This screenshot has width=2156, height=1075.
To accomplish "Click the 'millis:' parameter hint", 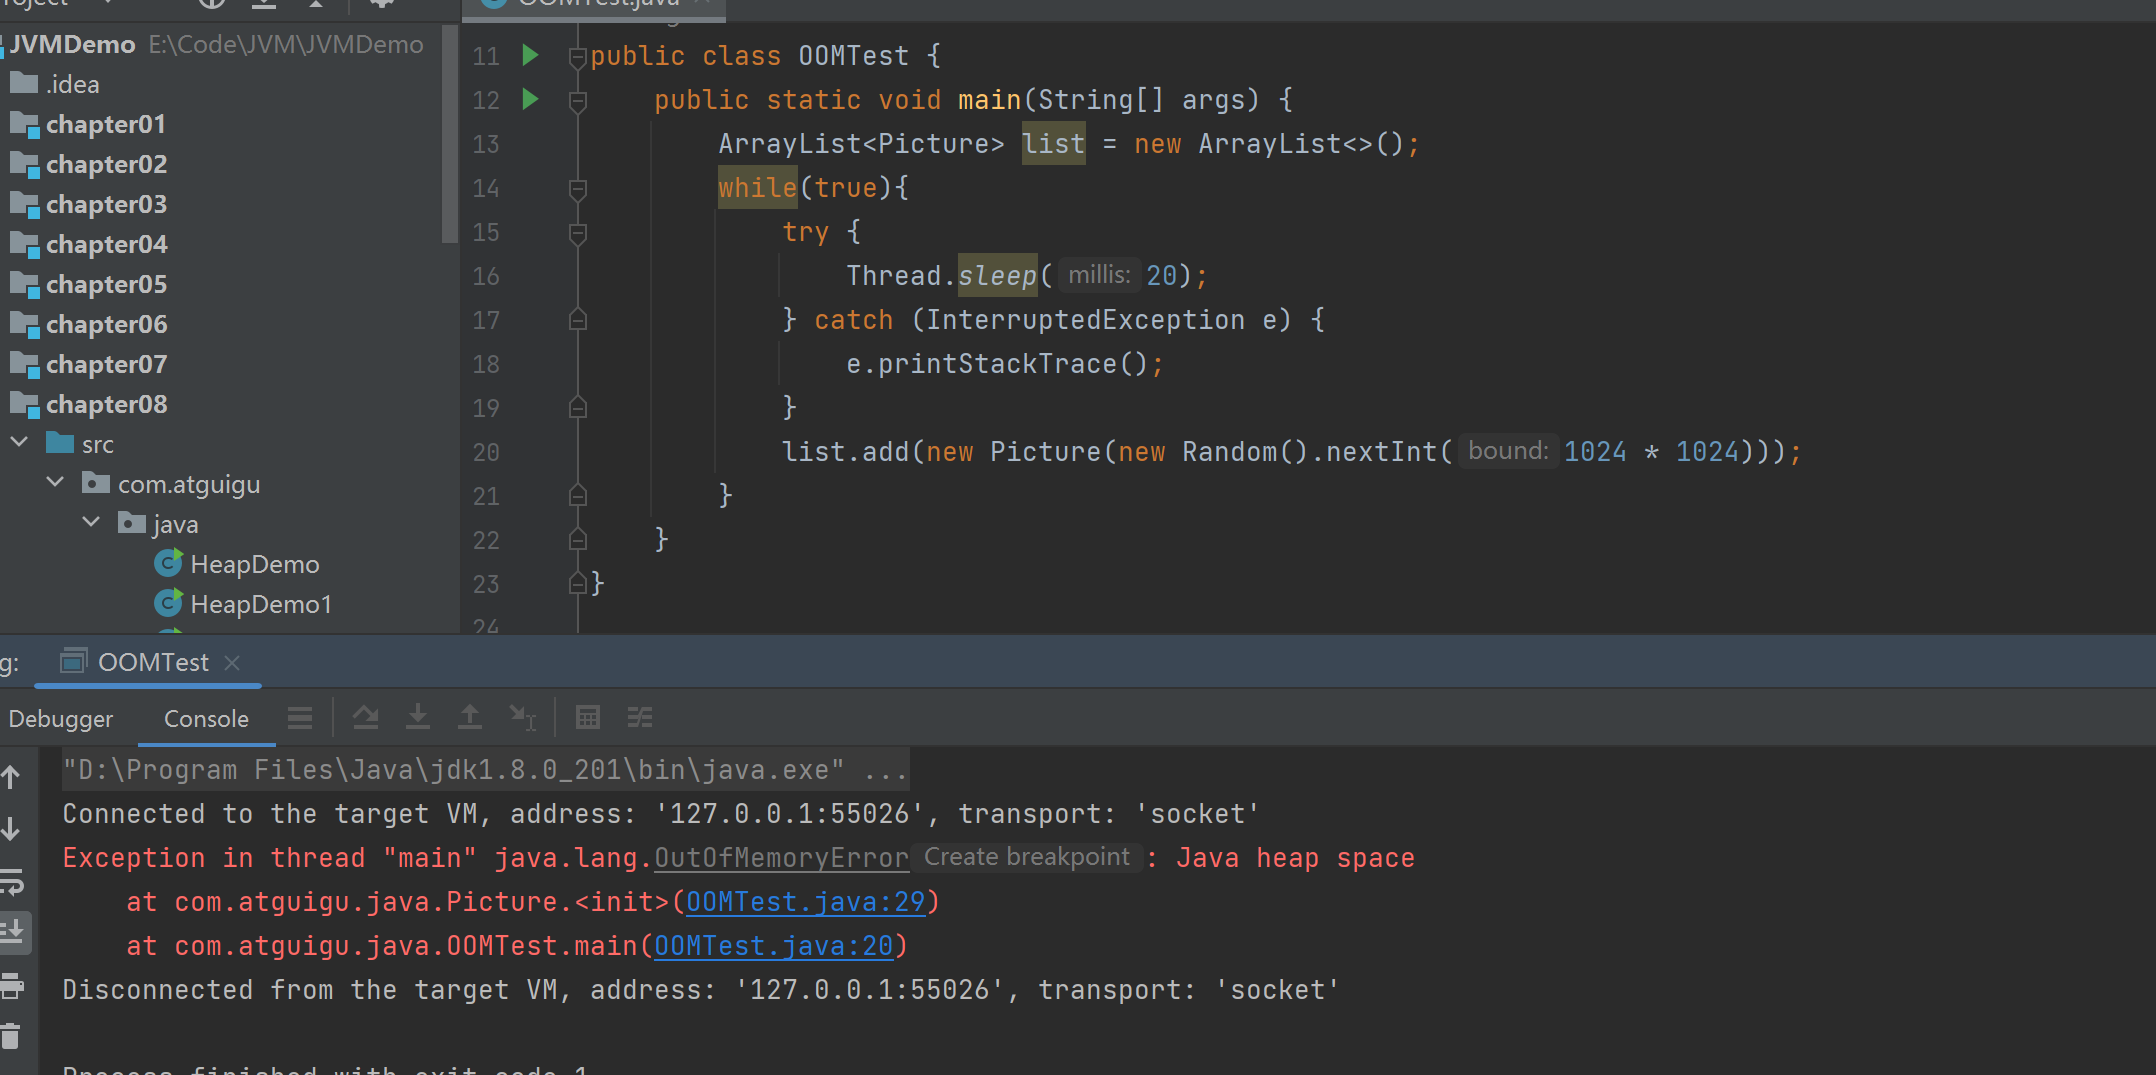I will [x=1099, y=275].
